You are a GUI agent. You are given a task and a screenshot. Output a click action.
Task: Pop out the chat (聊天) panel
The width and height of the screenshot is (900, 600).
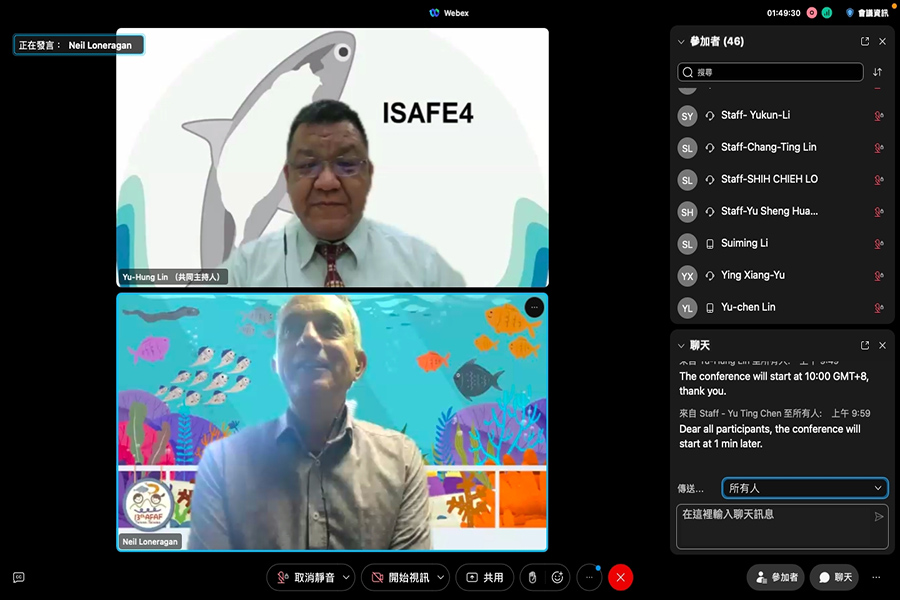865,346
